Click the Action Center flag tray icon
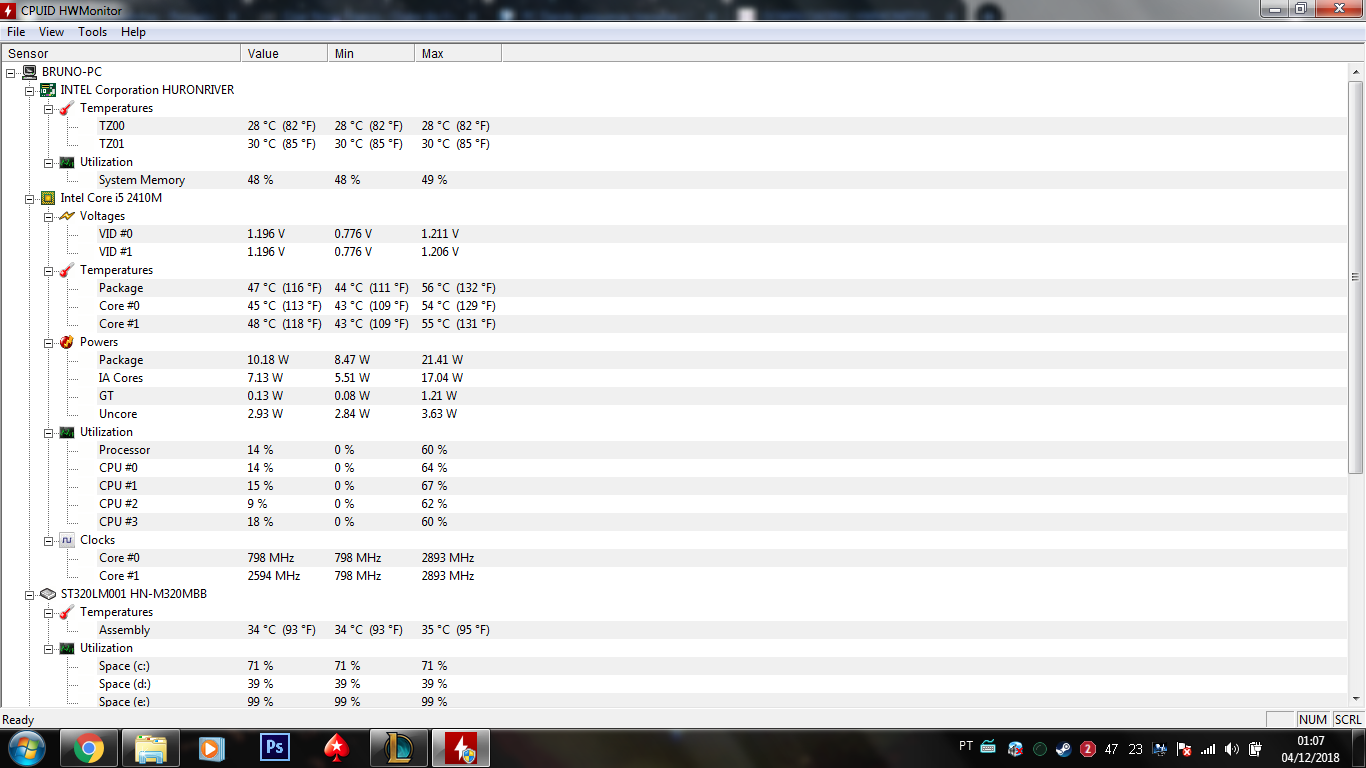The image size is (1366, 768). pos(1183,748)
